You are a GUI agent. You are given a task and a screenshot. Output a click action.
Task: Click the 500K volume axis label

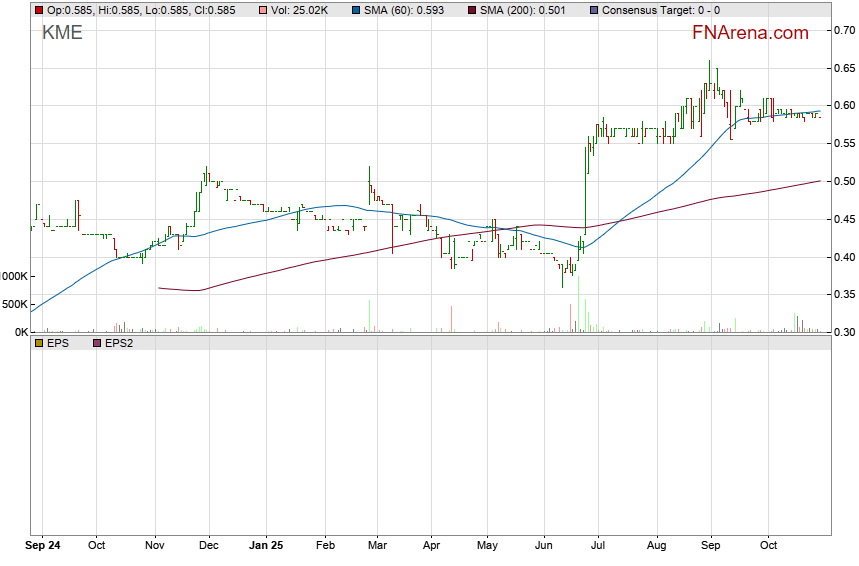click(14, 304)
